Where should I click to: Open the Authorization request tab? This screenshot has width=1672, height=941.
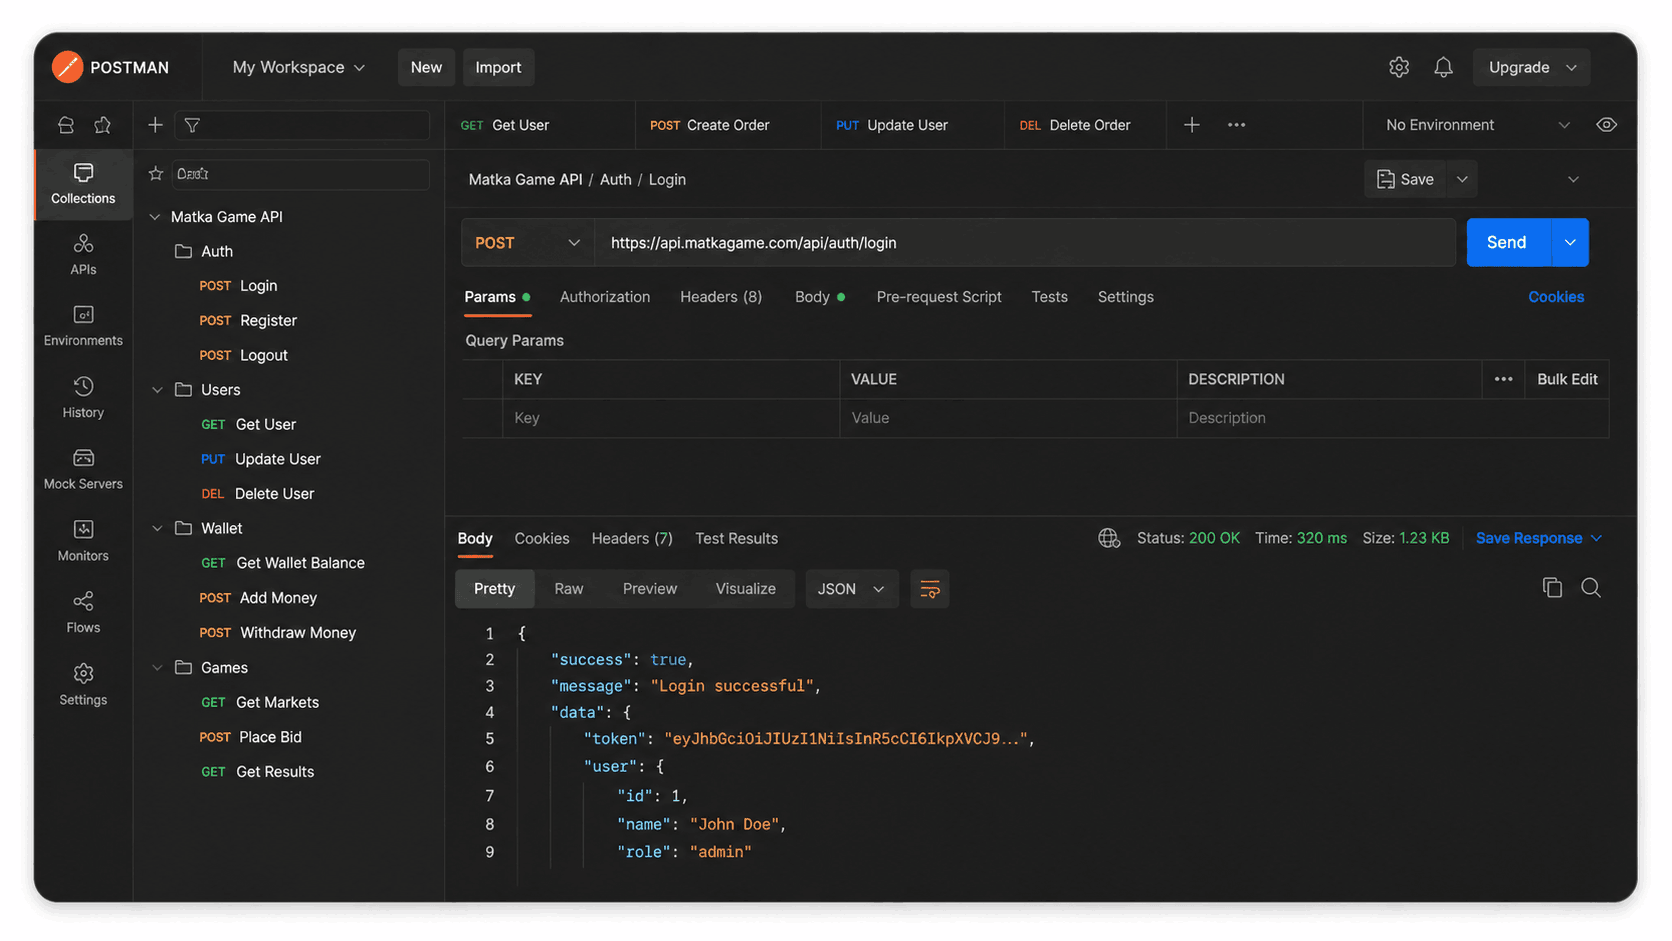click(x=605, y=297)
